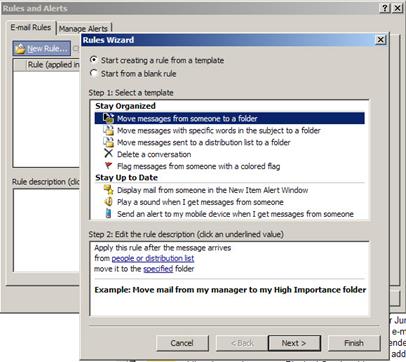
Task: Click icon next to 'Move messages with specific words'
Action: [108, 130]
